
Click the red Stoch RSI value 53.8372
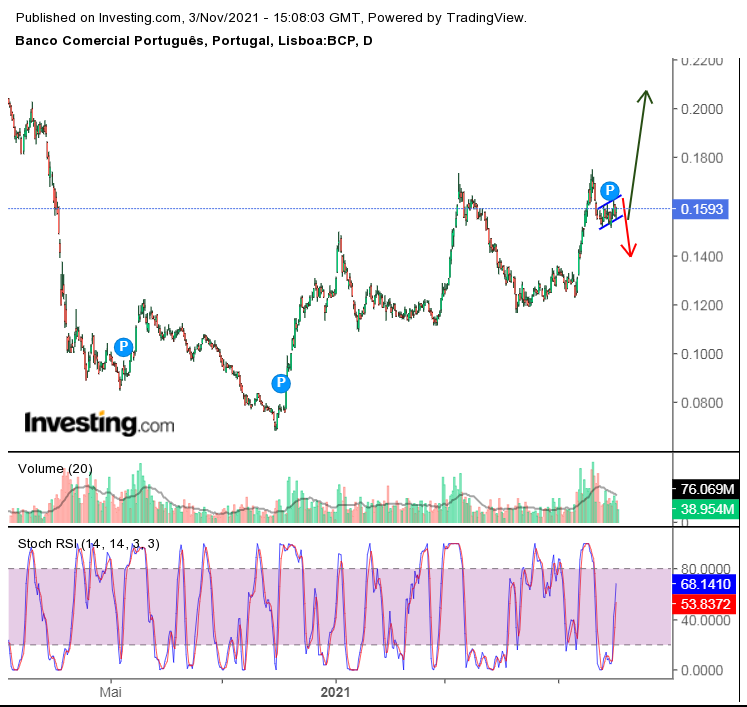tap(704, 604)
